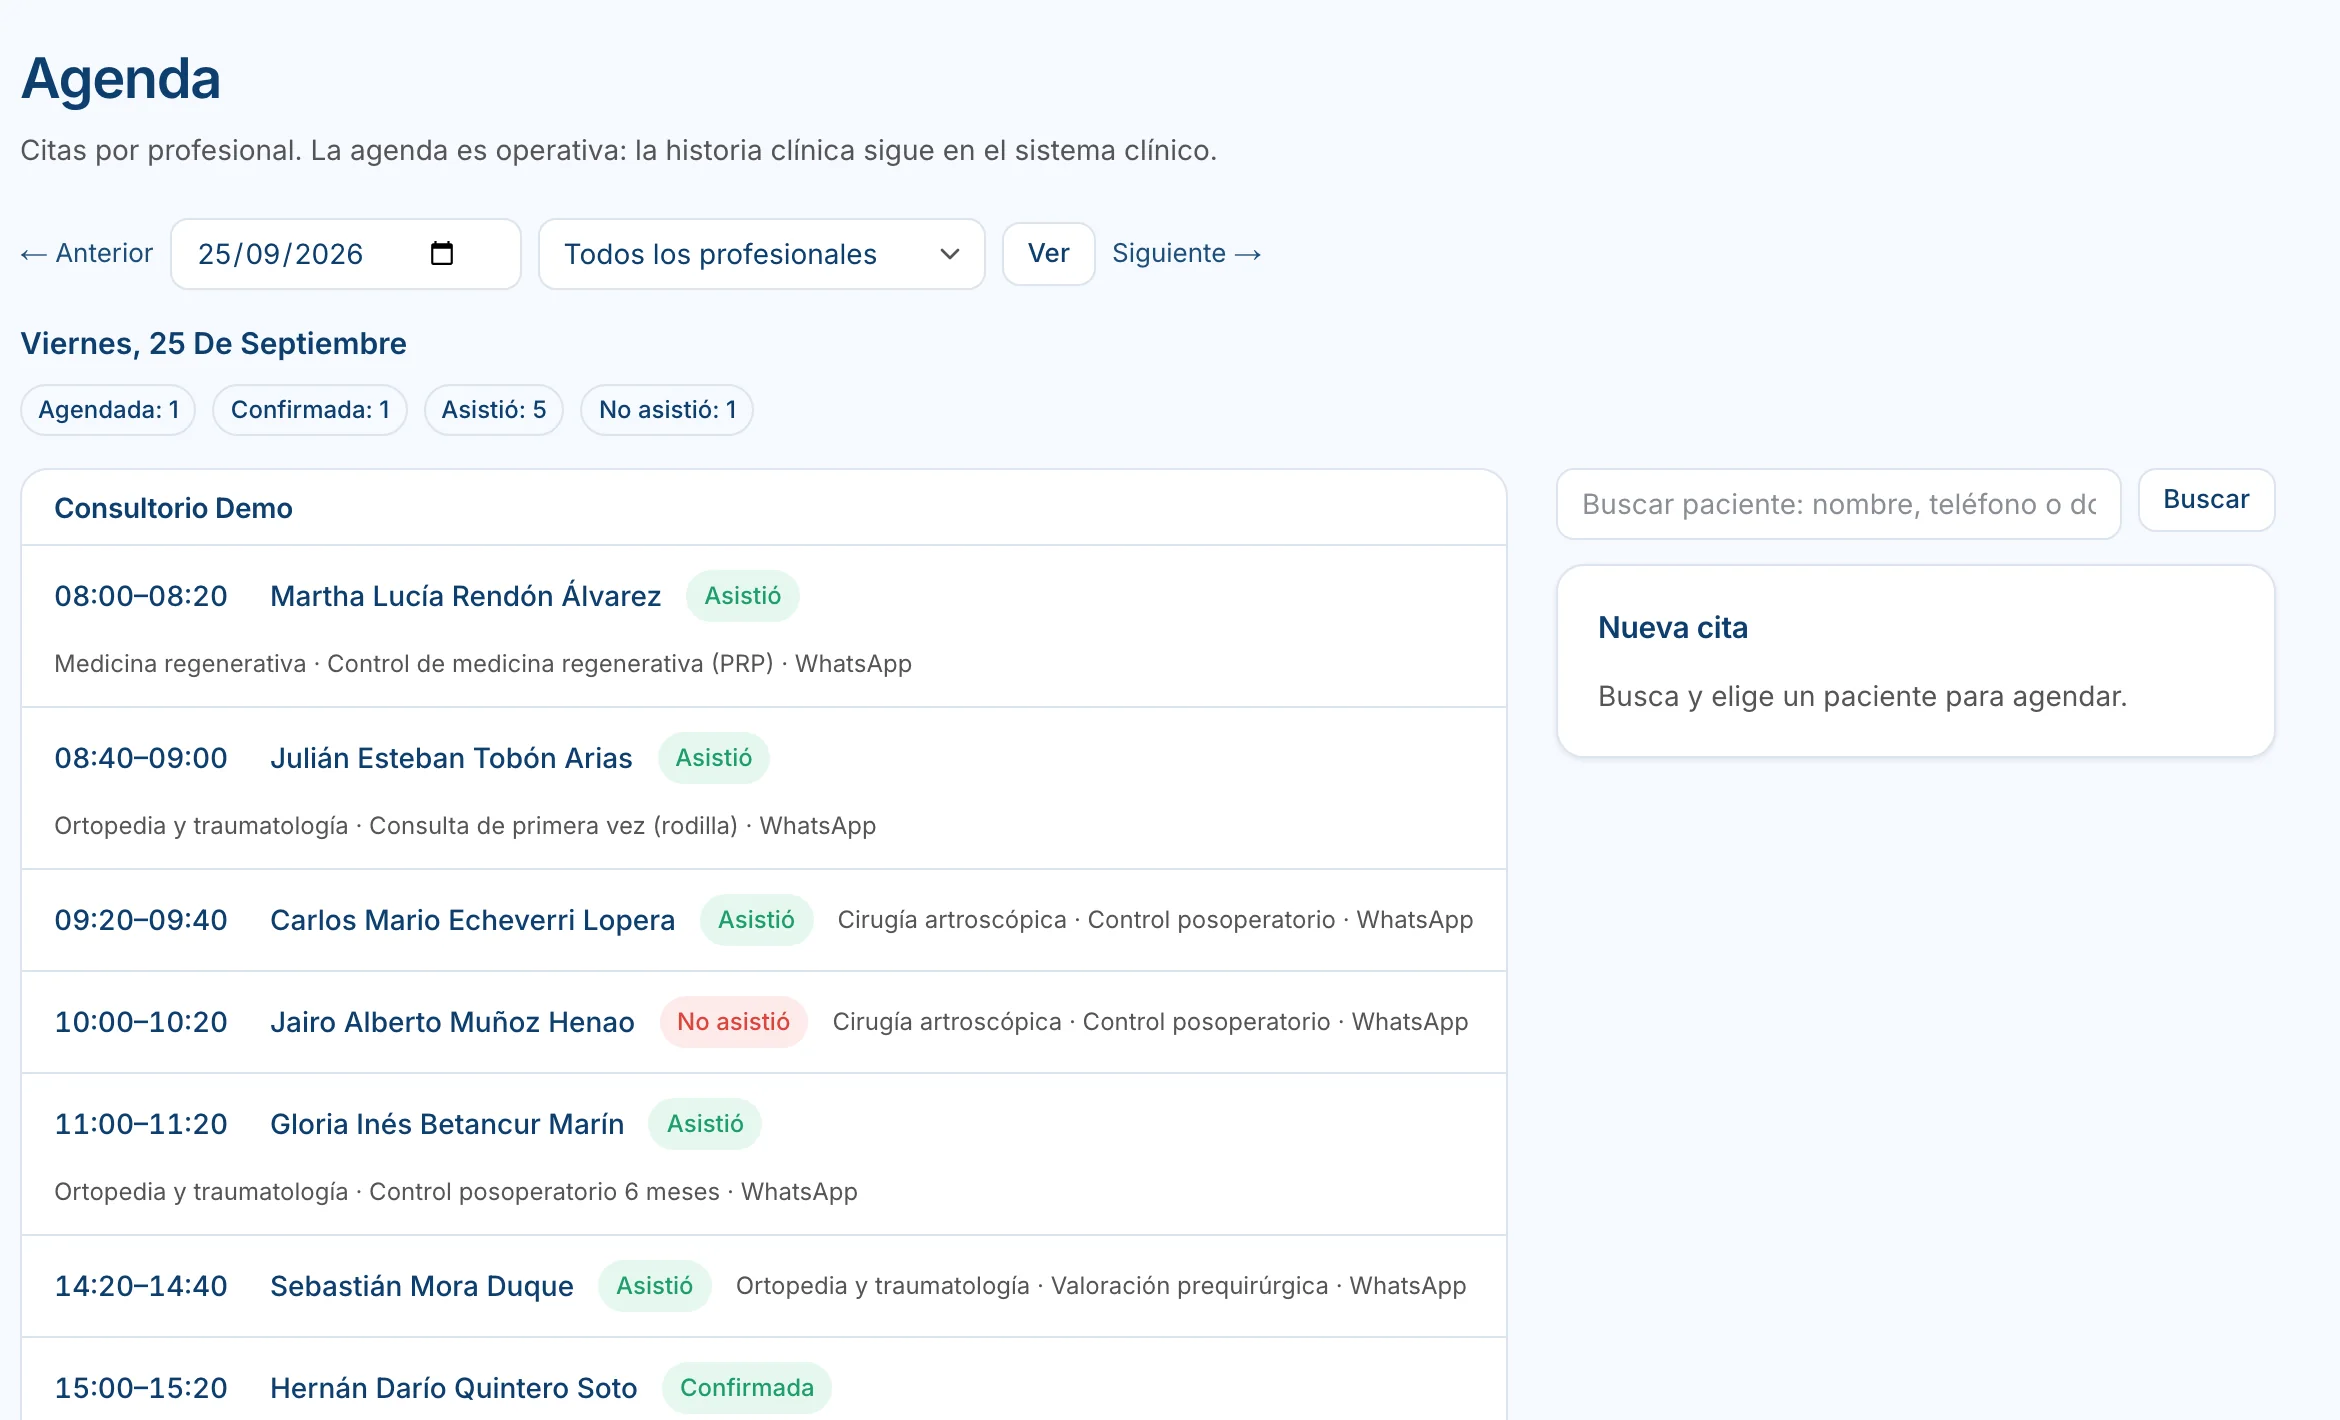The height and width of the screenshot is (1420, 2340).
Task: Select the Agendada: 1 status chip
Action: click(108, 410)
